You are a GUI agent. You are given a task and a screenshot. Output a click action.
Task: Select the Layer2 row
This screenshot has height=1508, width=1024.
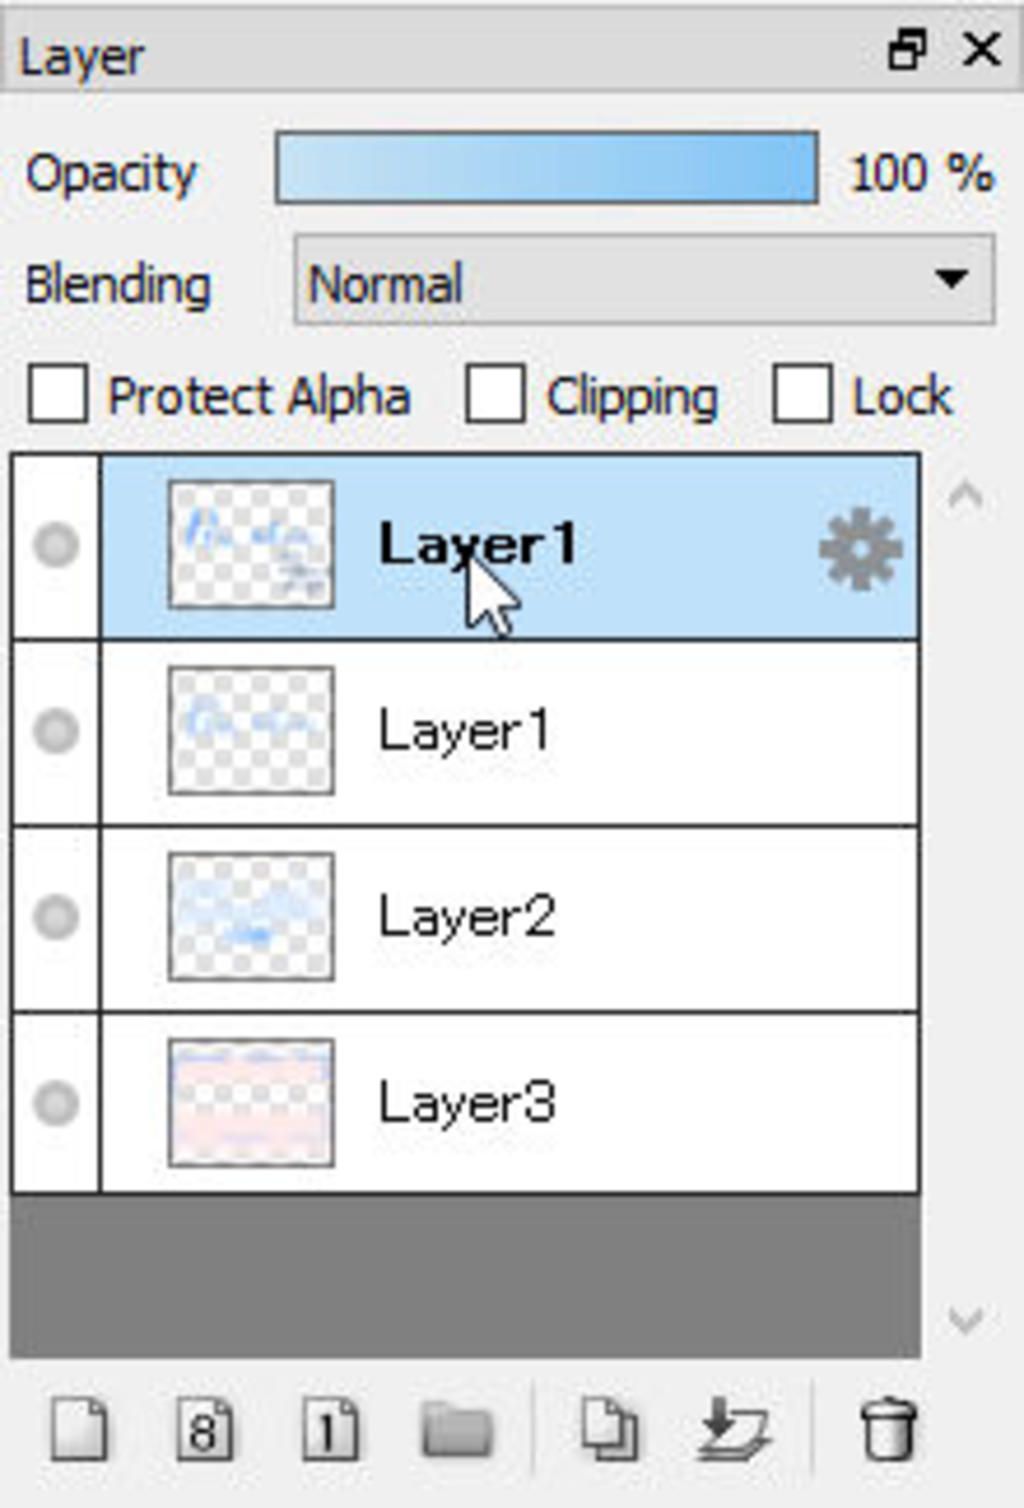pyautogui.click(x=600, y=917)
